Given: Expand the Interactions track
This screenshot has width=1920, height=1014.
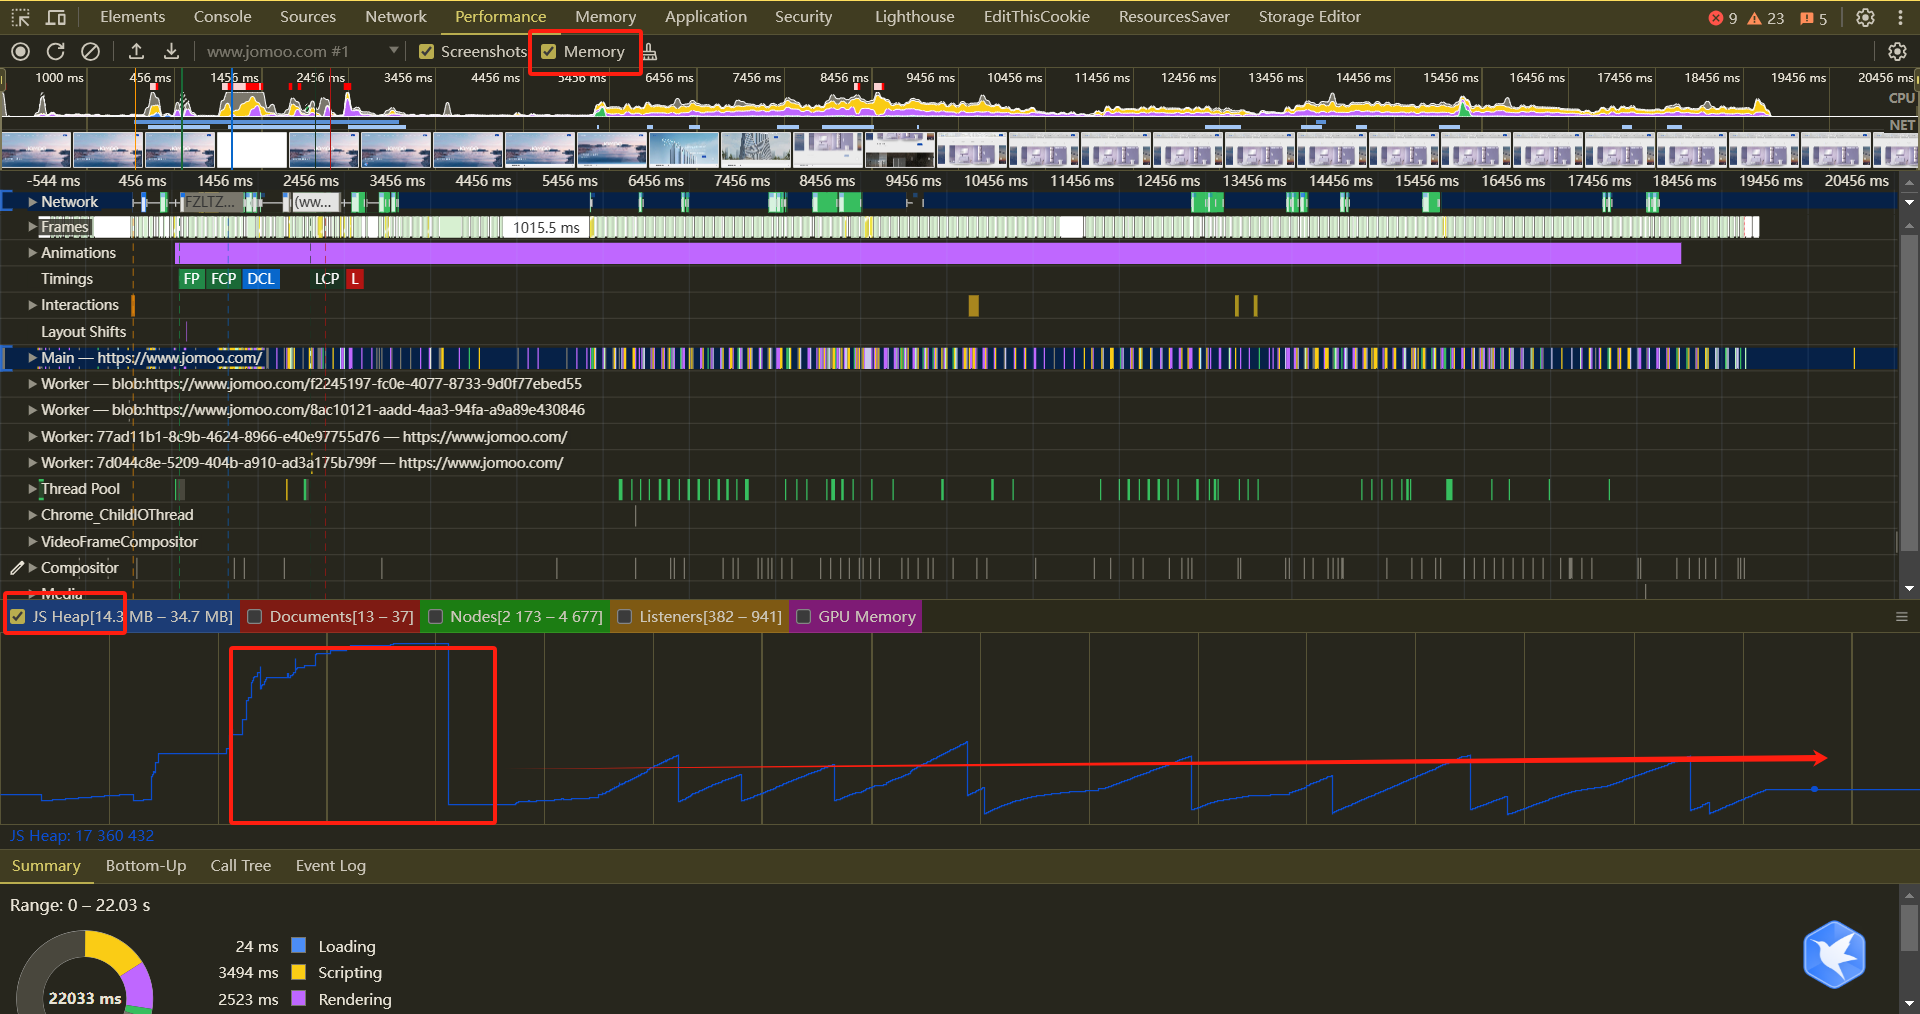Looking at the screenshot, I should pos(33,305).
